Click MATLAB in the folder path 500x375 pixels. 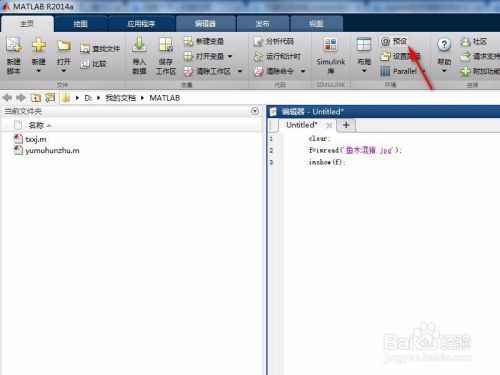(x=165, y=98)
